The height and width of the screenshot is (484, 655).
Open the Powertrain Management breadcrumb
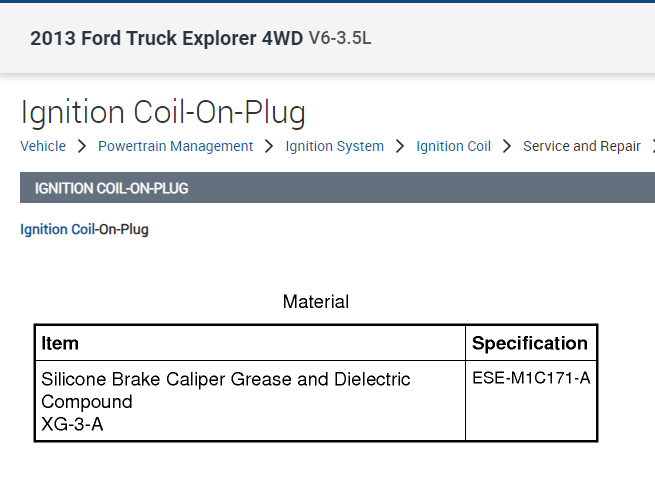[x=175, y=146]
